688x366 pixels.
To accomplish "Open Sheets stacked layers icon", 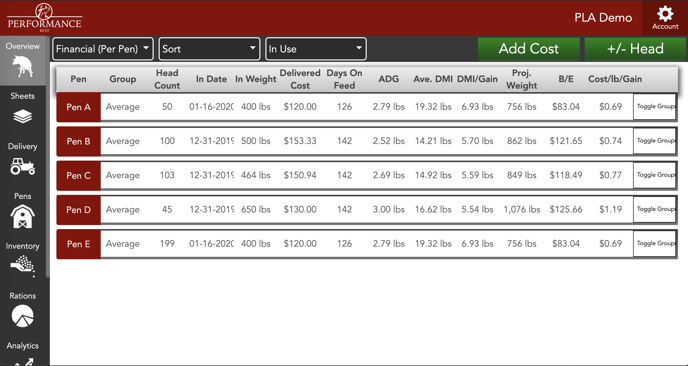I will point(22,116).
